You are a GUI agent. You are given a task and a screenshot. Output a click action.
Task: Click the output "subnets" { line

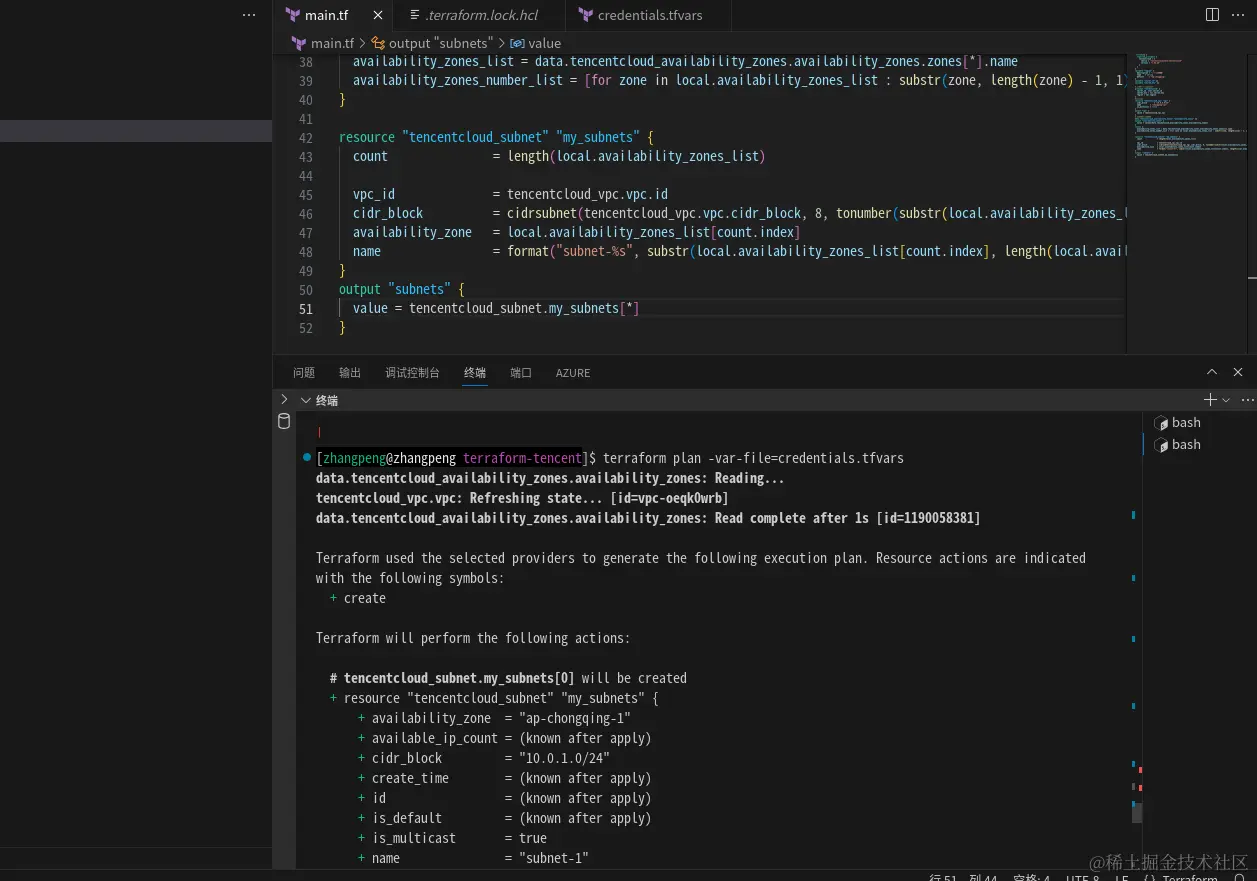tap(402, 289)
